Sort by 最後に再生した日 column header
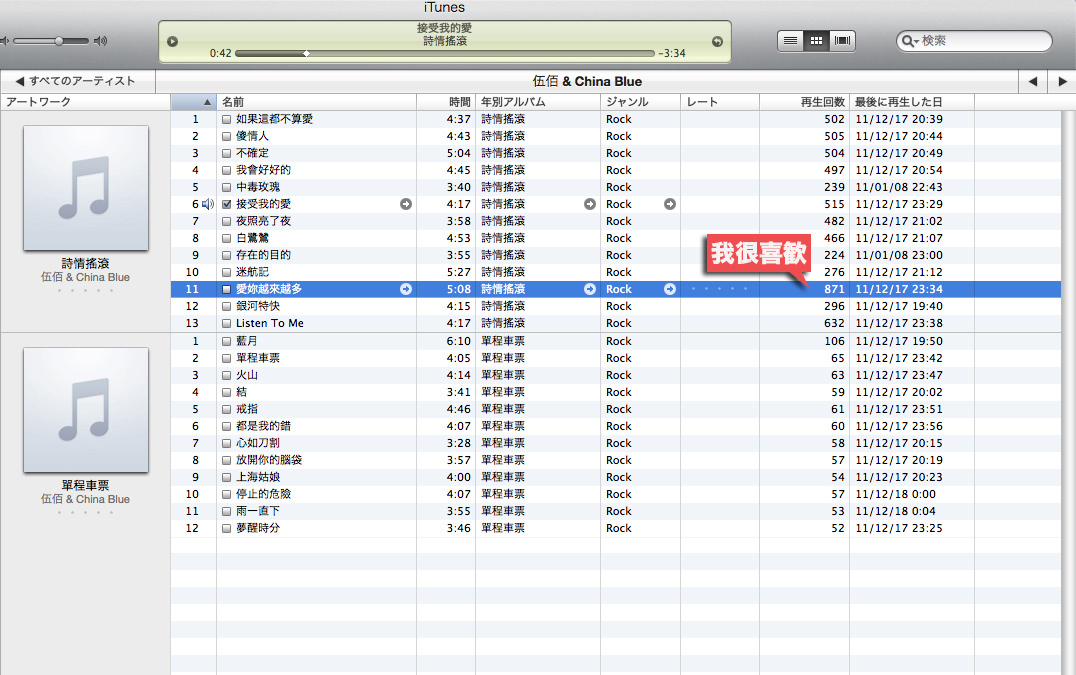The width and height of the screenshot is (1076, 675). [x=912, y=102]
